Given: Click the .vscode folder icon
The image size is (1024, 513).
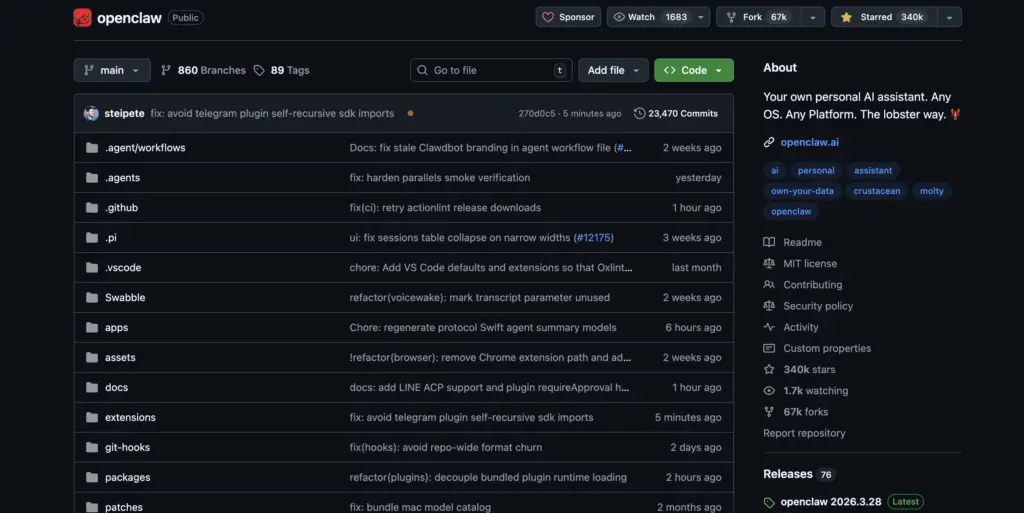Looking at the screenshot, I should 92,268.
